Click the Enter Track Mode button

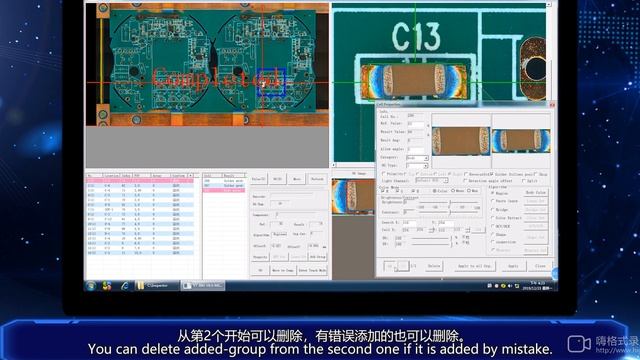[x=312, y=271]
